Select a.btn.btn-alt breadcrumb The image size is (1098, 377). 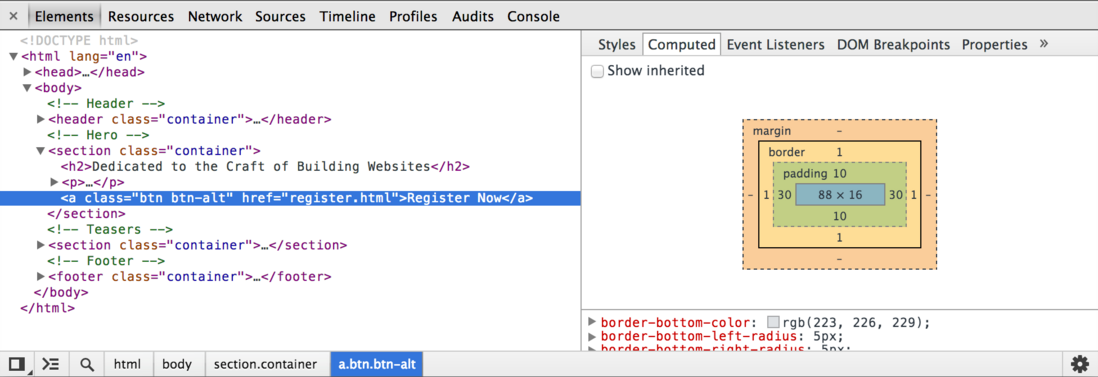tap(377, 364)
